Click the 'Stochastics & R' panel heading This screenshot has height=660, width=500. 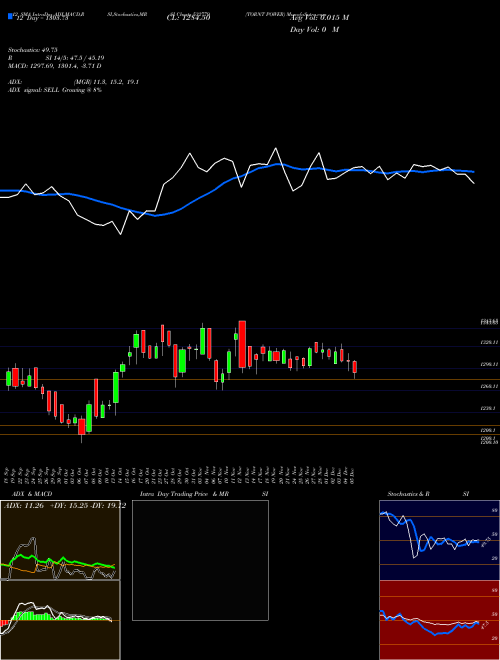pyautogui.click(x=409, y=494)
